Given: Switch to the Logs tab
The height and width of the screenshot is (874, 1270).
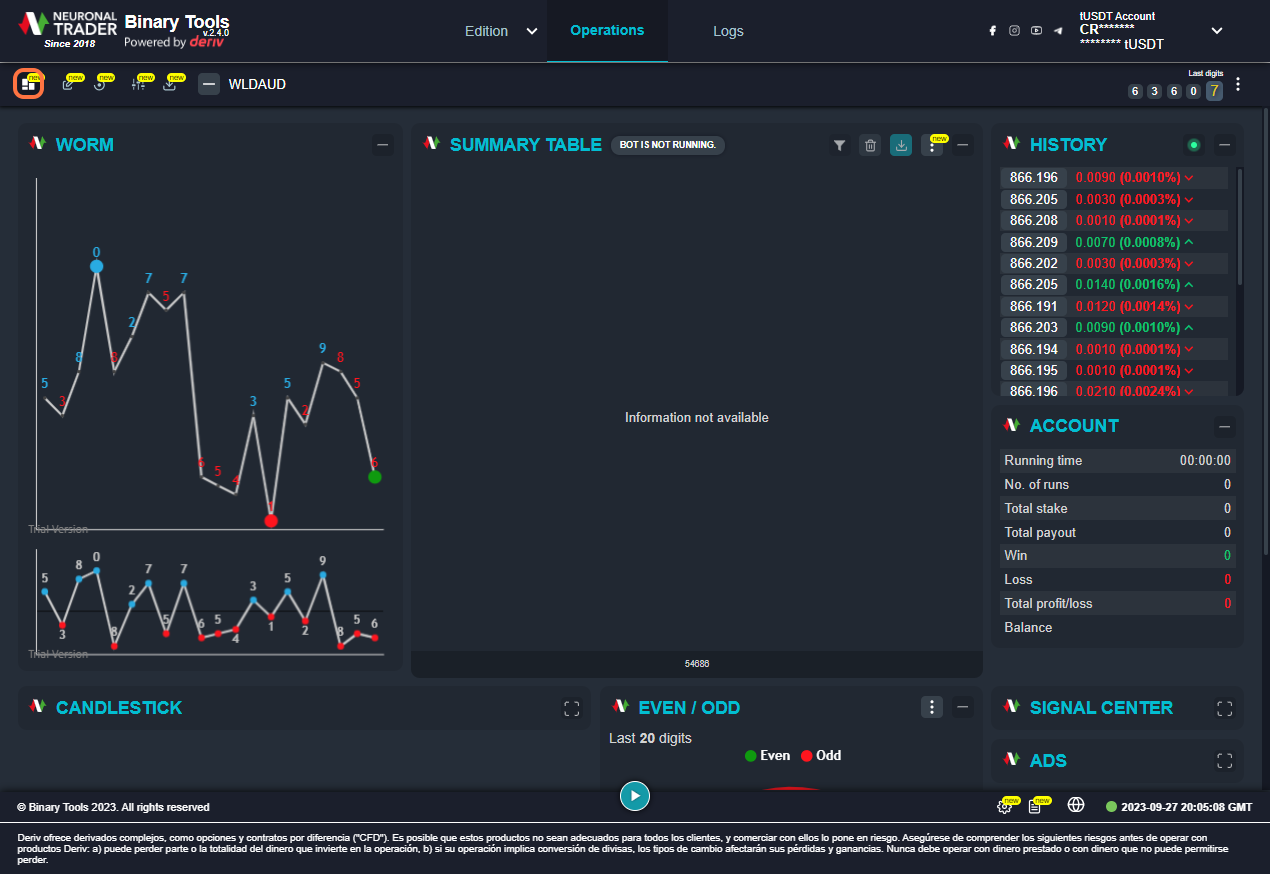Looking at the screenshot, I should 728,31.
